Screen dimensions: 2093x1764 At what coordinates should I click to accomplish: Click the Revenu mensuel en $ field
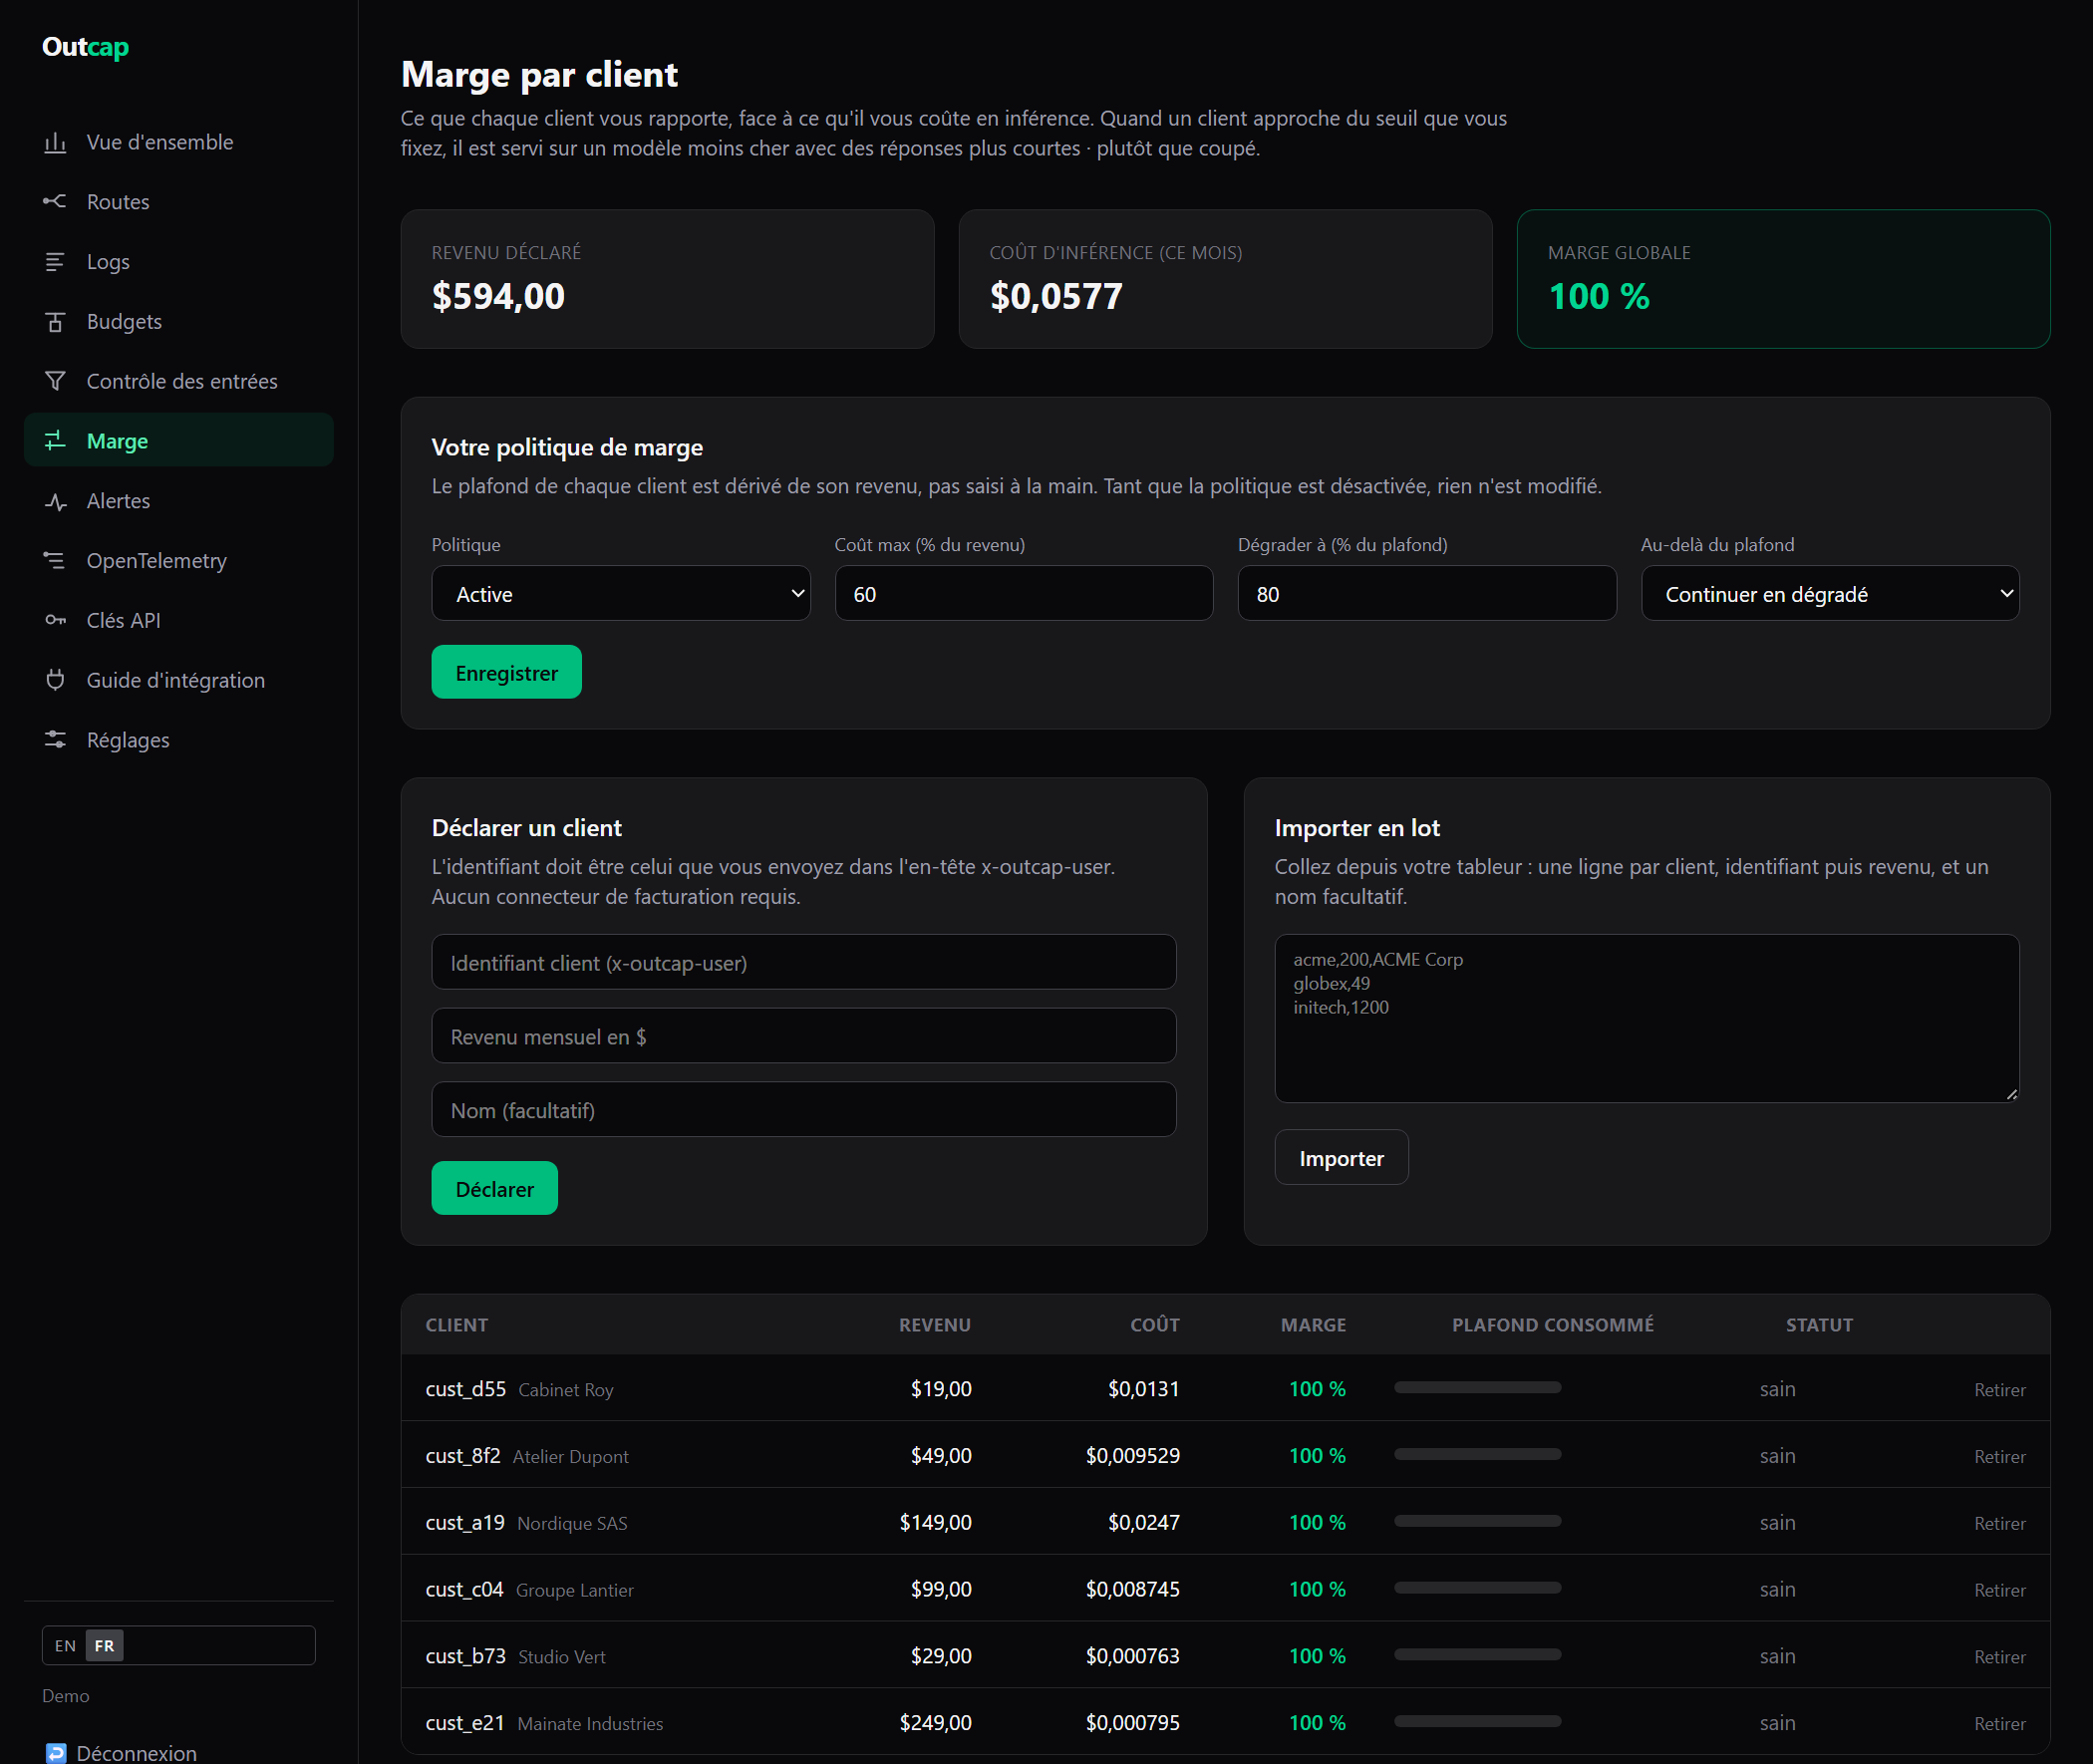tap(803, 1036)
